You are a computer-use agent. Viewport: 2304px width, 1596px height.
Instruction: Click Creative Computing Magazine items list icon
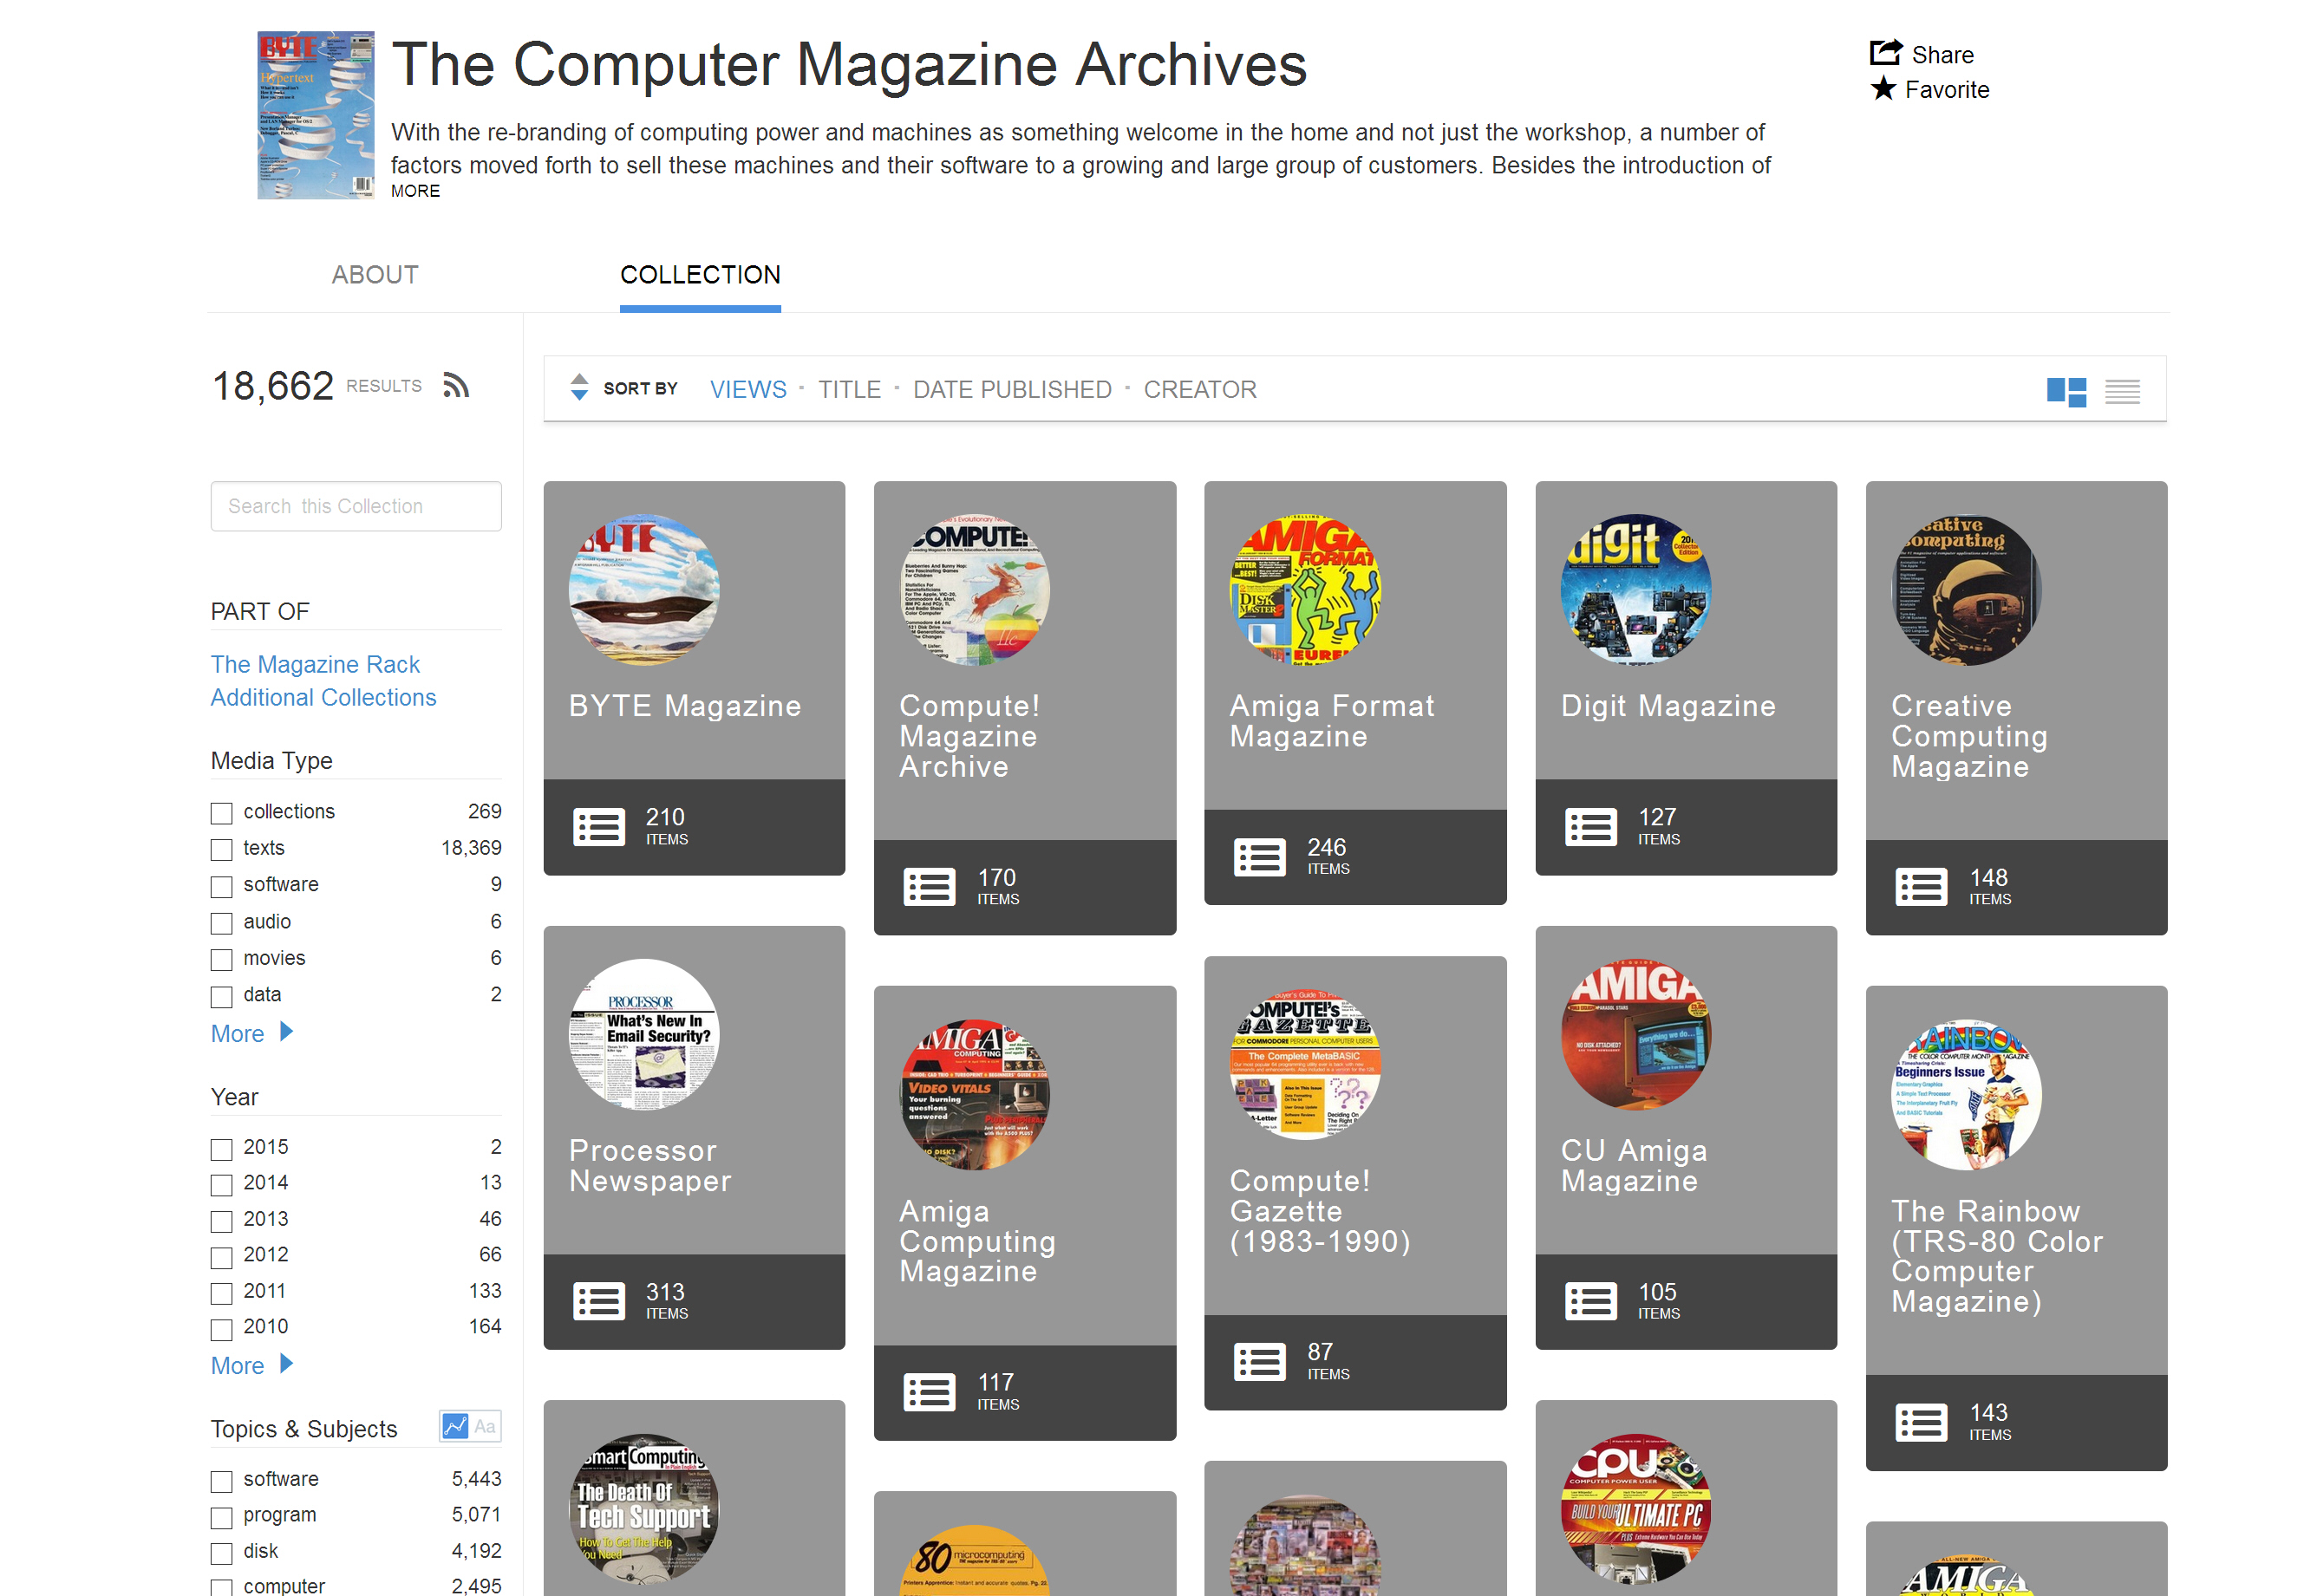tap(1920, 887)
